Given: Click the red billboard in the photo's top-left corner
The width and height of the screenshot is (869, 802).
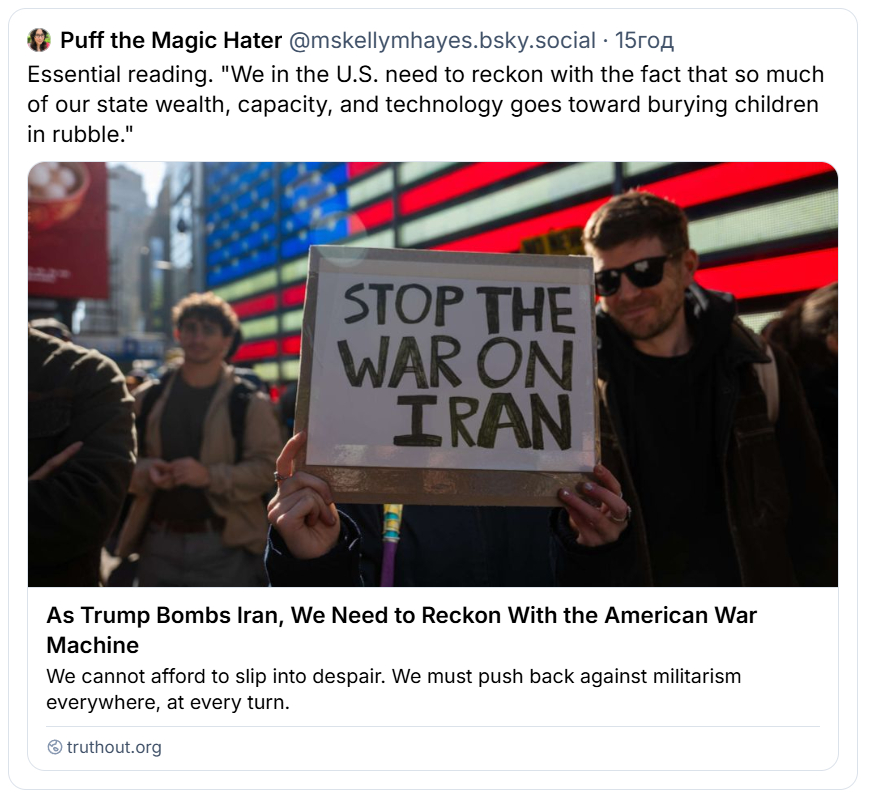Looking at the screenshot, I should [66, 230].
